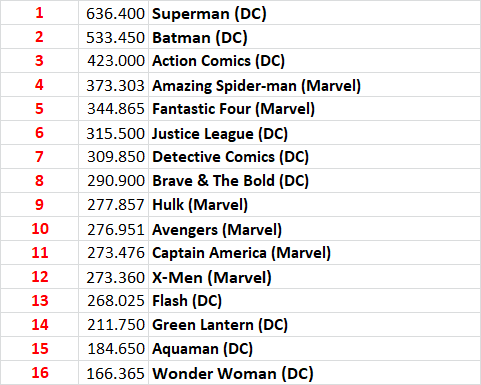The image size is (481, 385).
Task: Click the Green Lantern (DC) cell
Action: point(314,325)
